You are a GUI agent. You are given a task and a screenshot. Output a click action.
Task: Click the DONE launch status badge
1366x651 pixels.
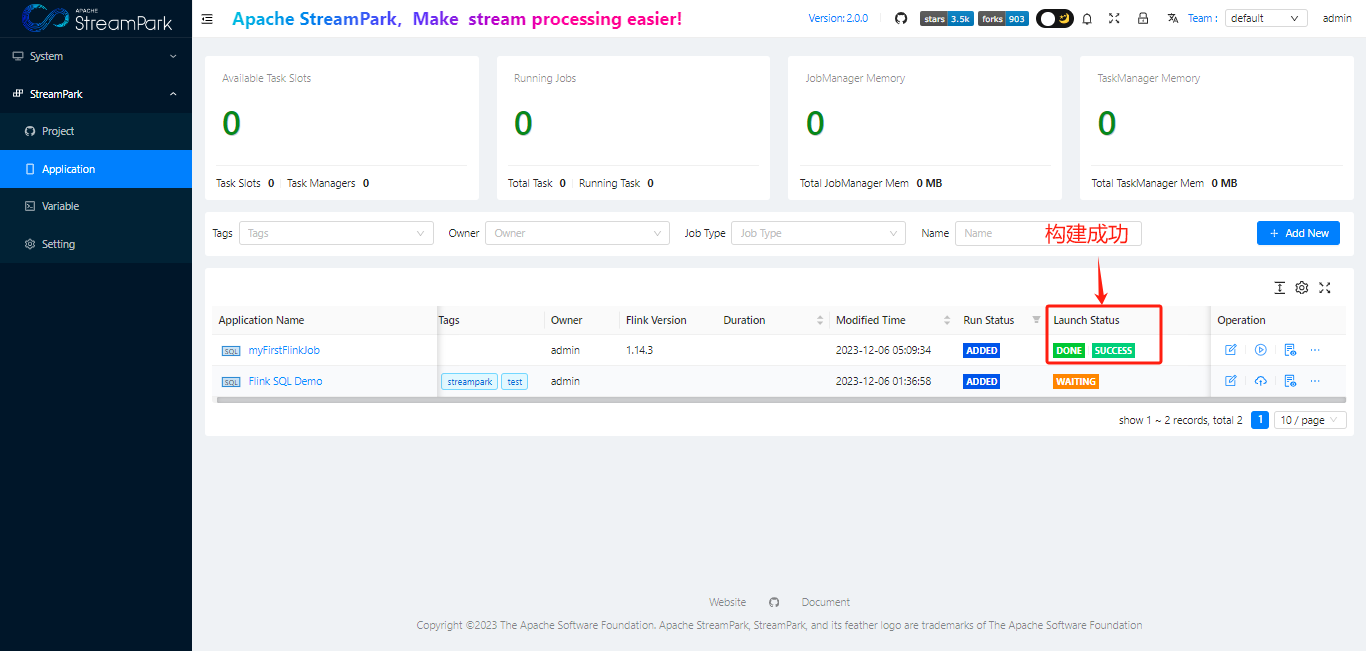1069,350
